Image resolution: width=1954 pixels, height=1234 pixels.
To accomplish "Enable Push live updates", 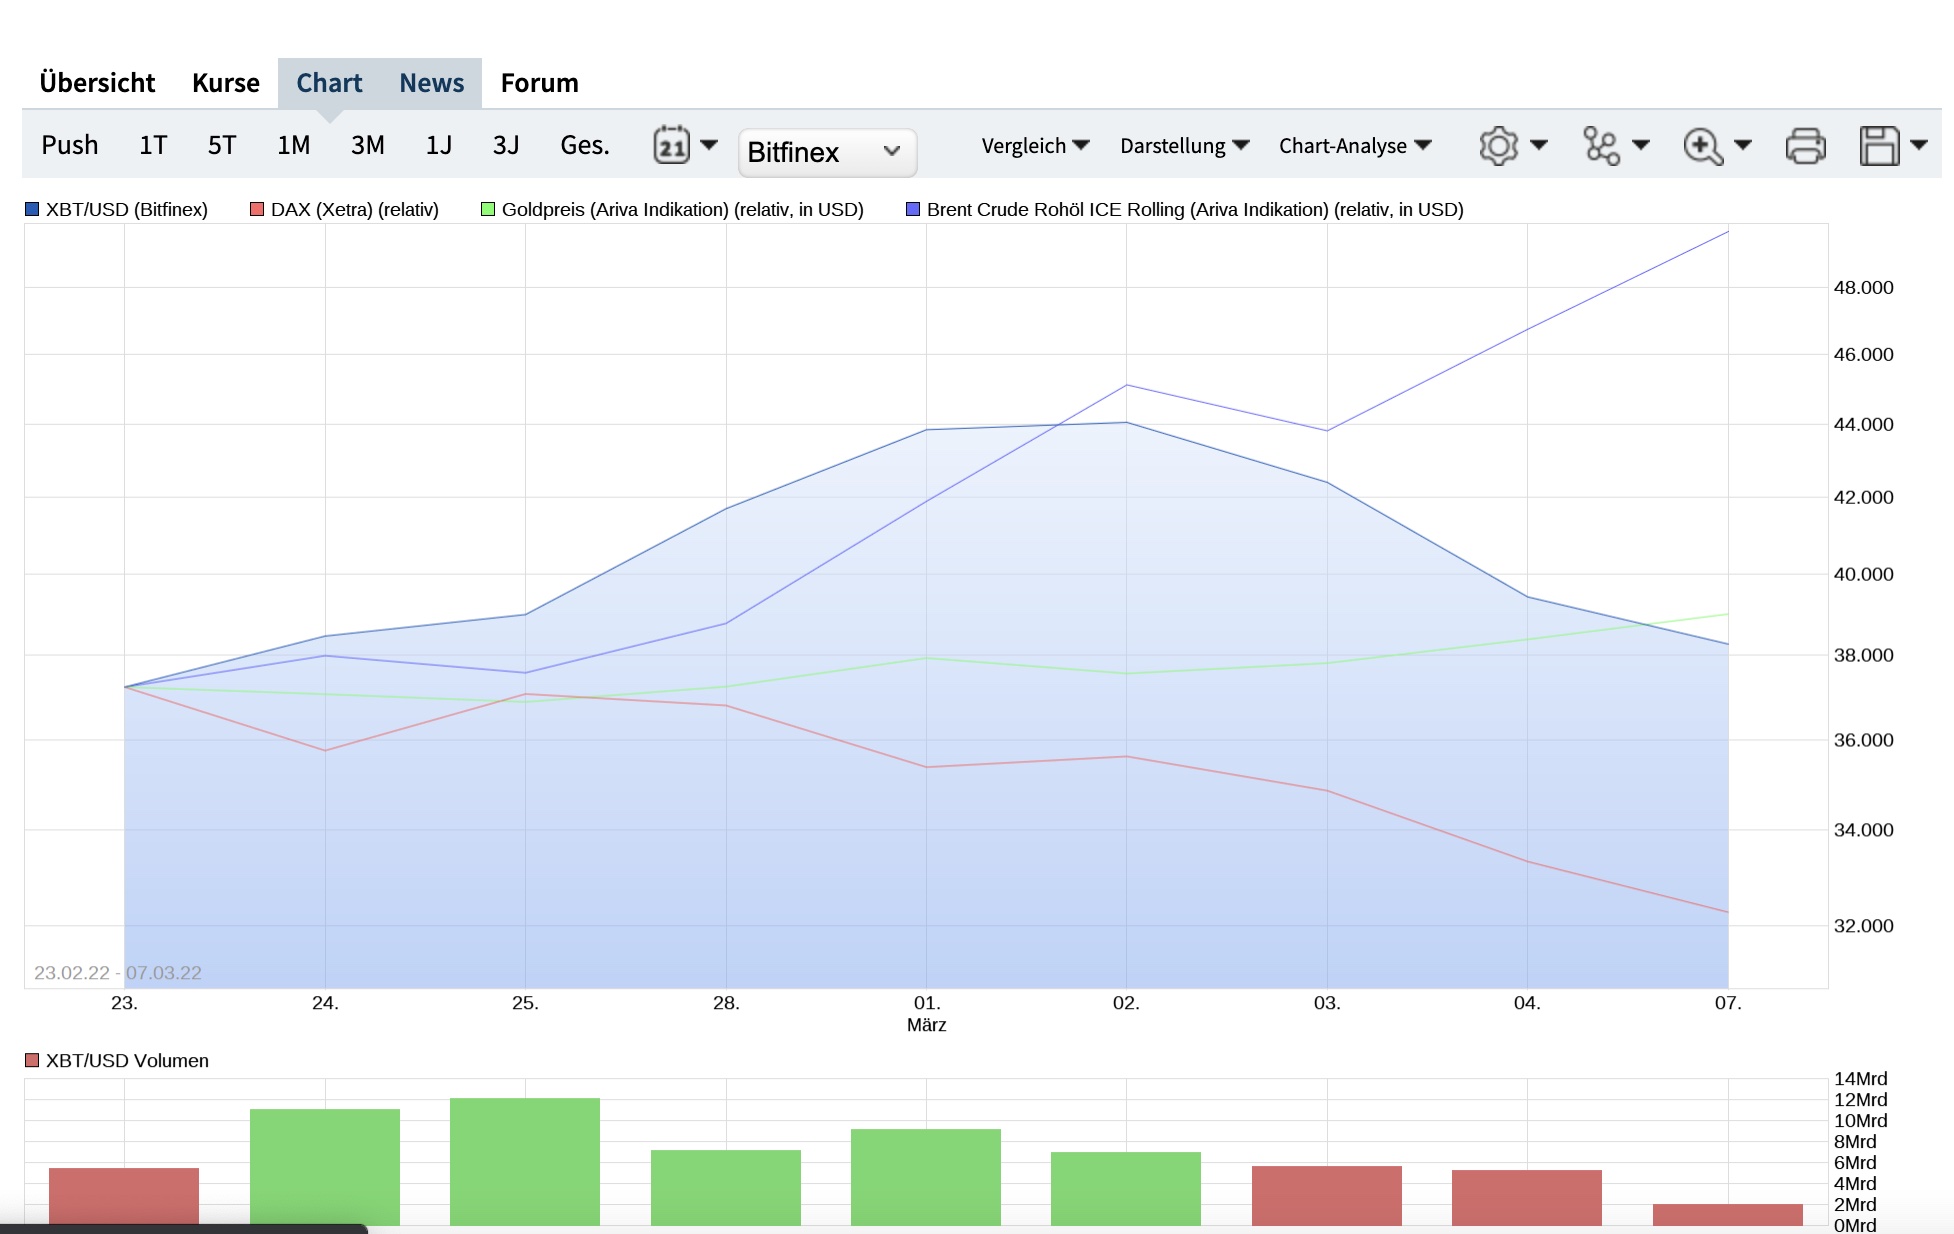I will tap(69, 146).
